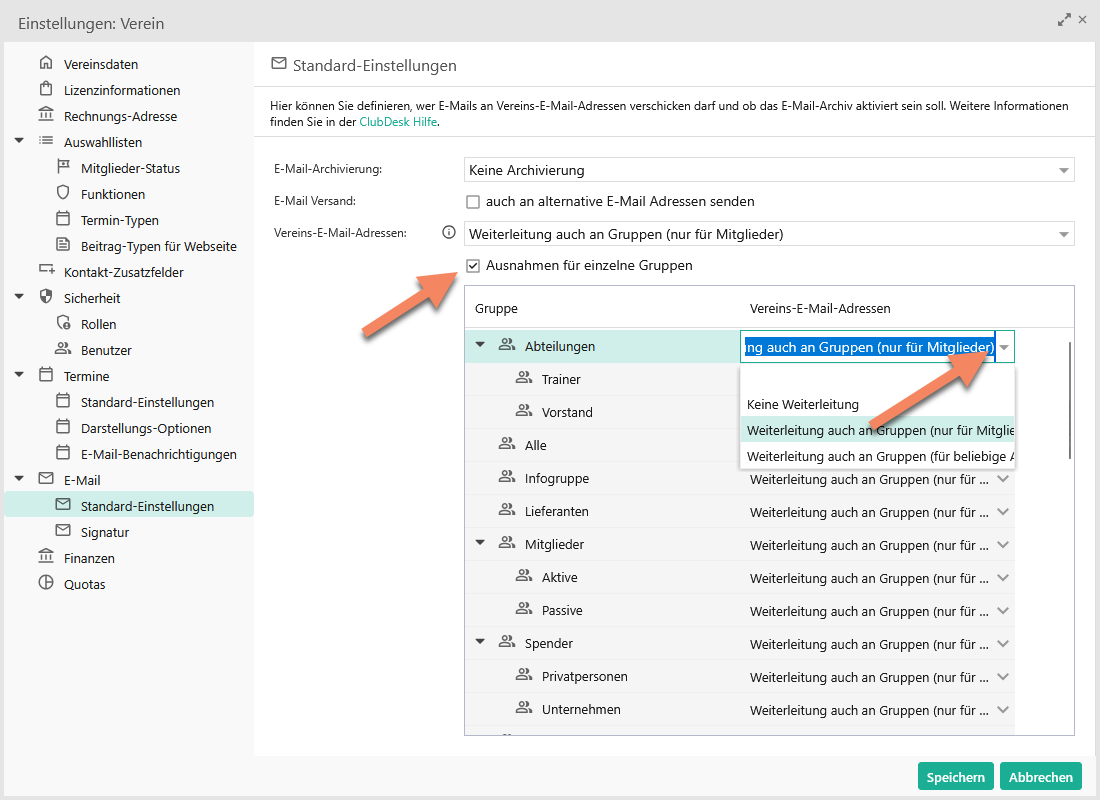The width and height of the screenshot is (1100, 800).
Task: Click the Mitglieder-Status flag icon
Action: coord(63,167)
